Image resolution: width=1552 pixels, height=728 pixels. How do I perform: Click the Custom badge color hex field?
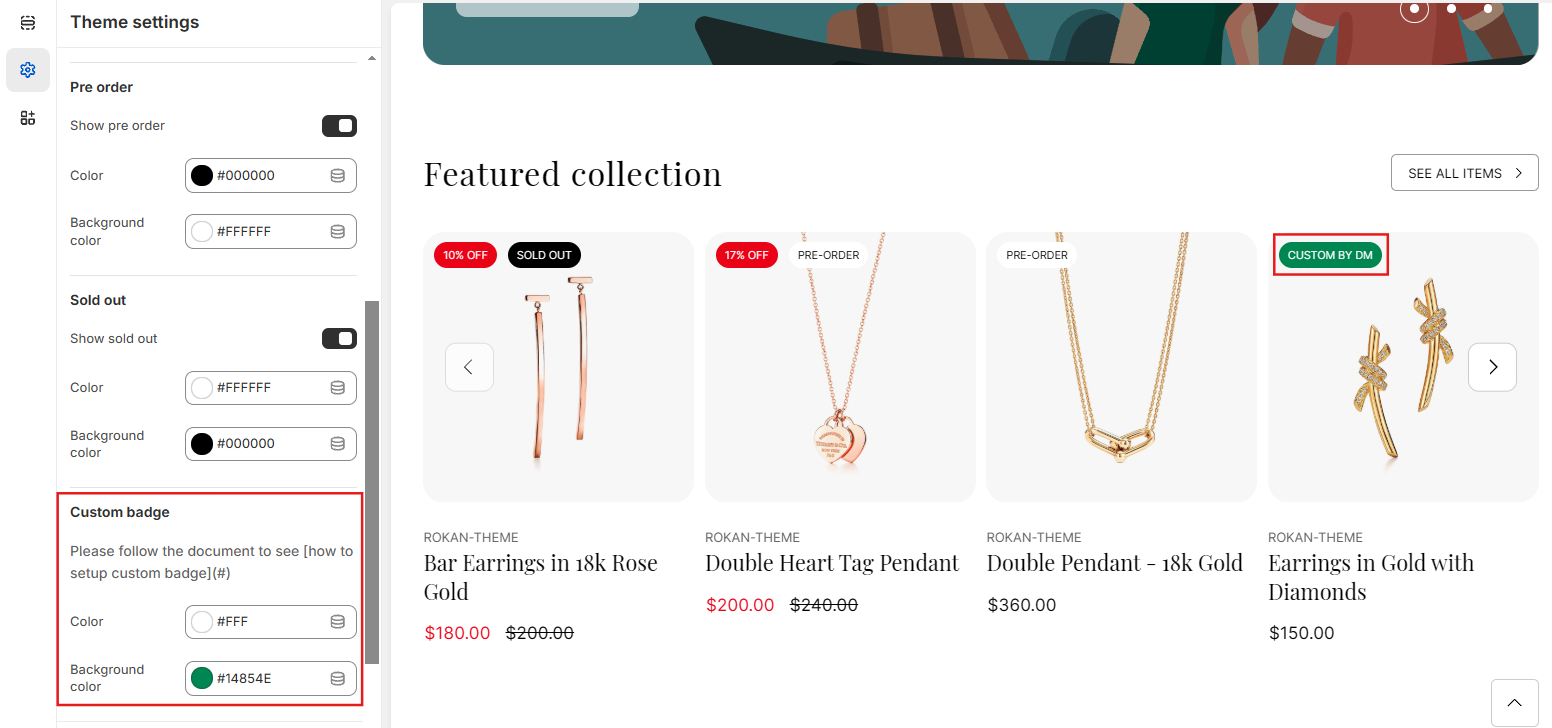coord(268,622)
